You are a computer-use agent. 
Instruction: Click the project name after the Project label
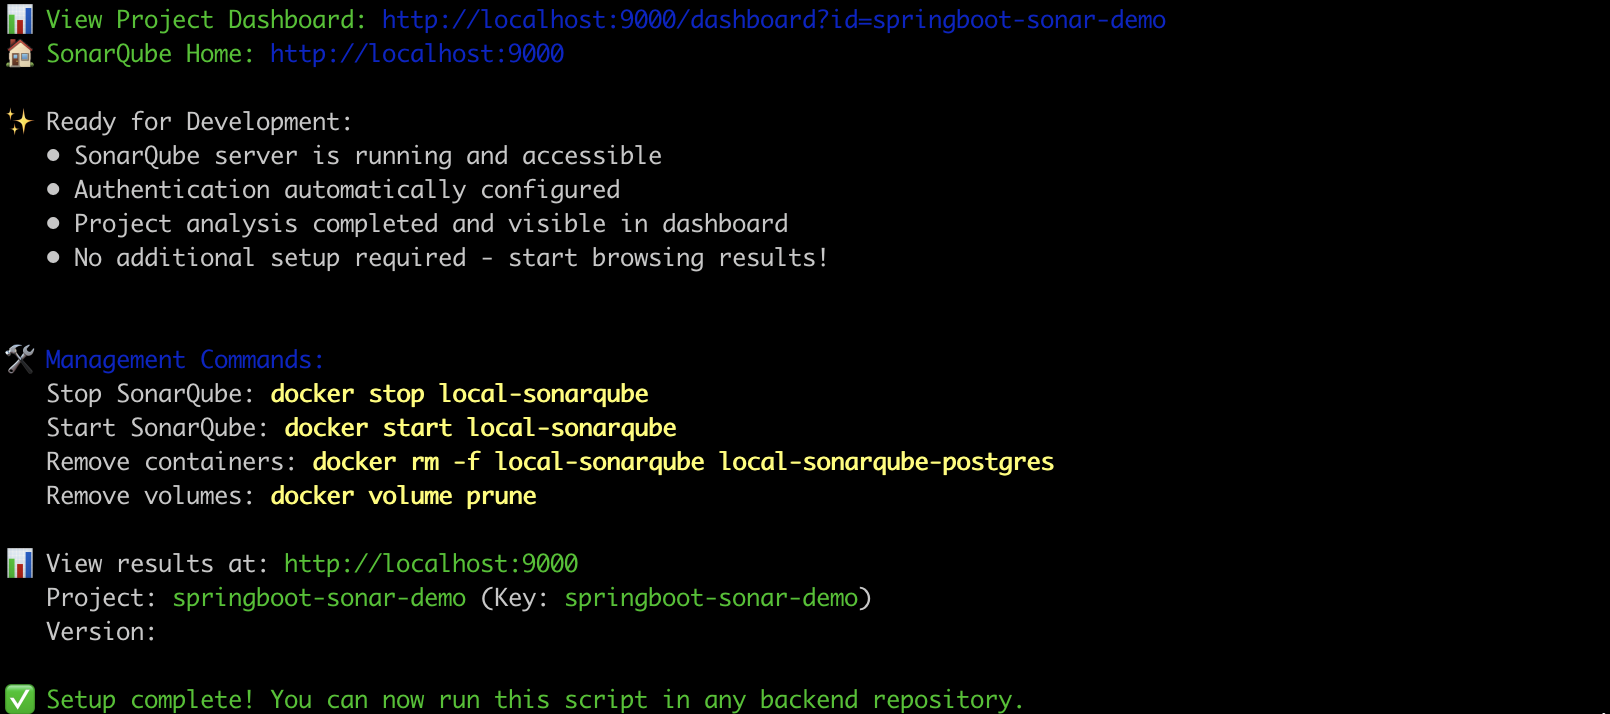(319, 598)
